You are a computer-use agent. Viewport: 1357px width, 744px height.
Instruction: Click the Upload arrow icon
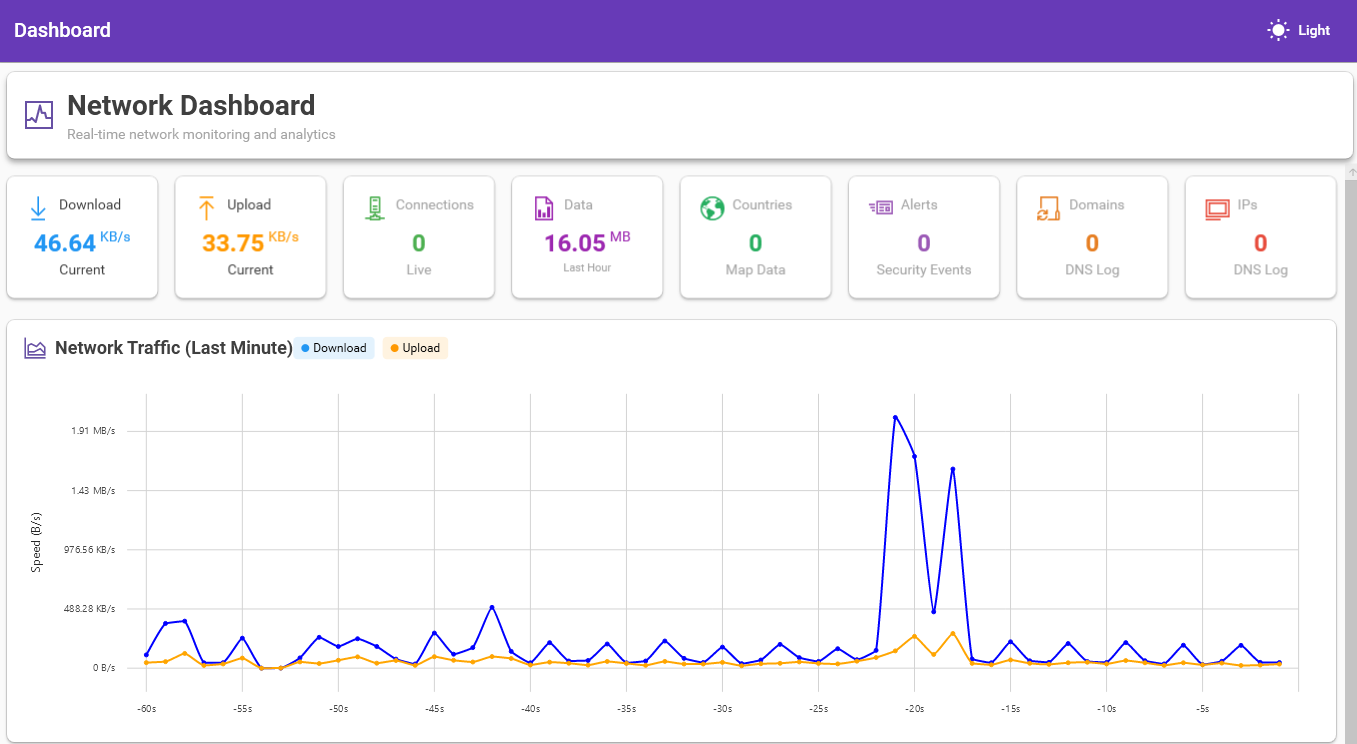pos(206,207)
